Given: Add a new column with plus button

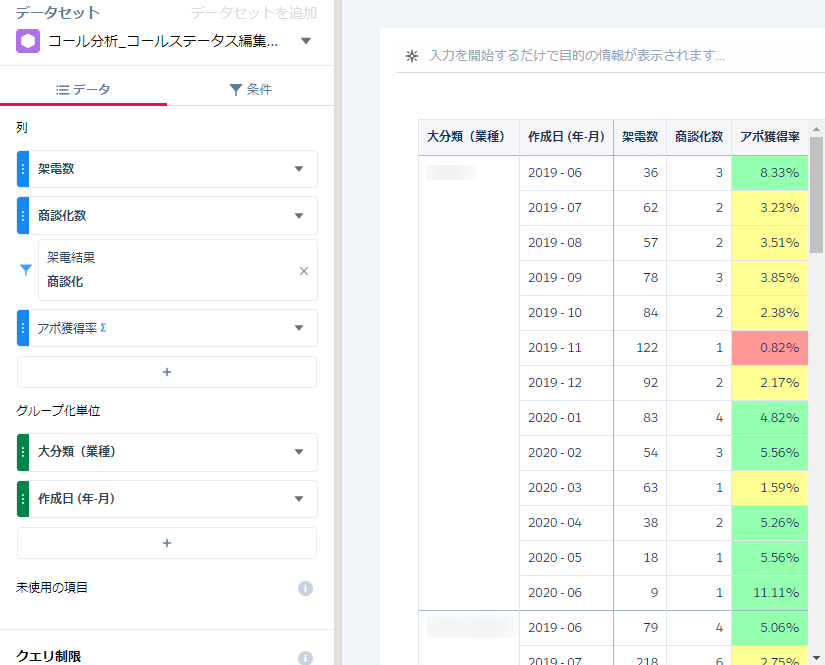Looking at the screenshot, I should pyautogui.click(x=167, y=372).
